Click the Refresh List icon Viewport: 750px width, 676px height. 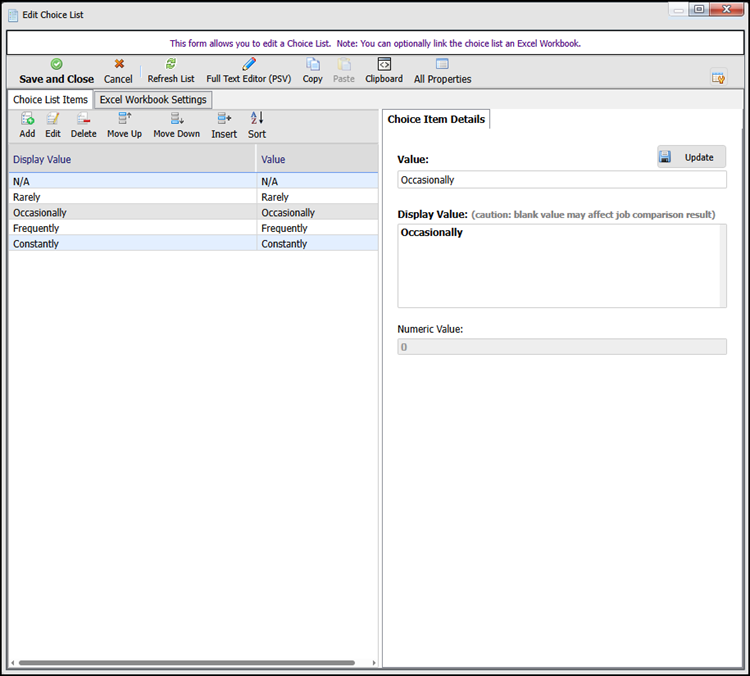pyautogui.click(x=171, y=64)
